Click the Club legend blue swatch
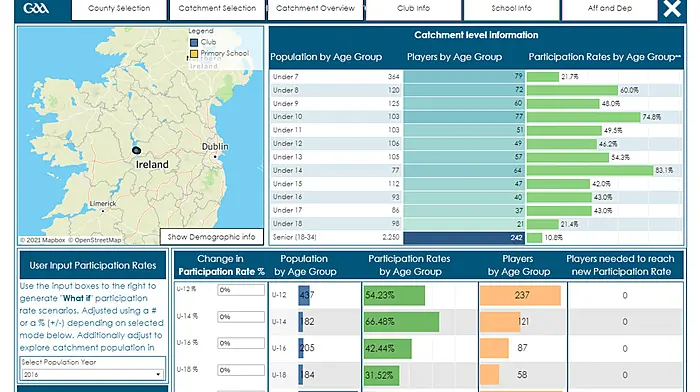Viewport: 700px width, 392px height. (194, 42)
